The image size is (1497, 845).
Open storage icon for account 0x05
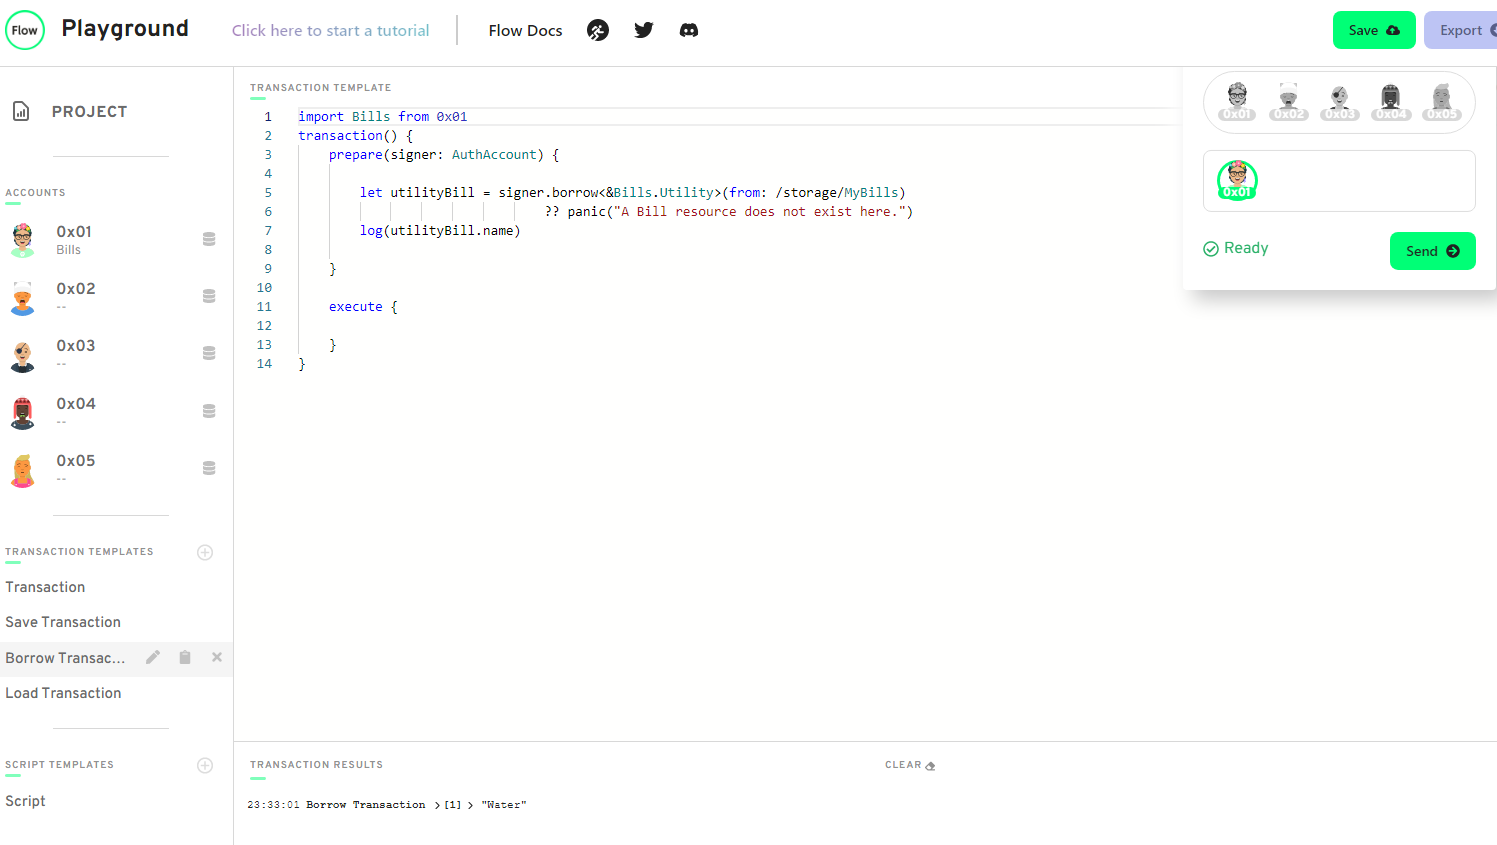click(209, 468)
